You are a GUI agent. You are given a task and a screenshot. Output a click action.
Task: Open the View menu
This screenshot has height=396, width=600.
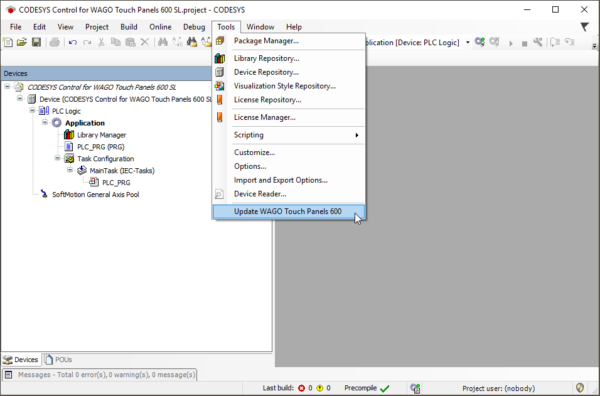[65, 27]
